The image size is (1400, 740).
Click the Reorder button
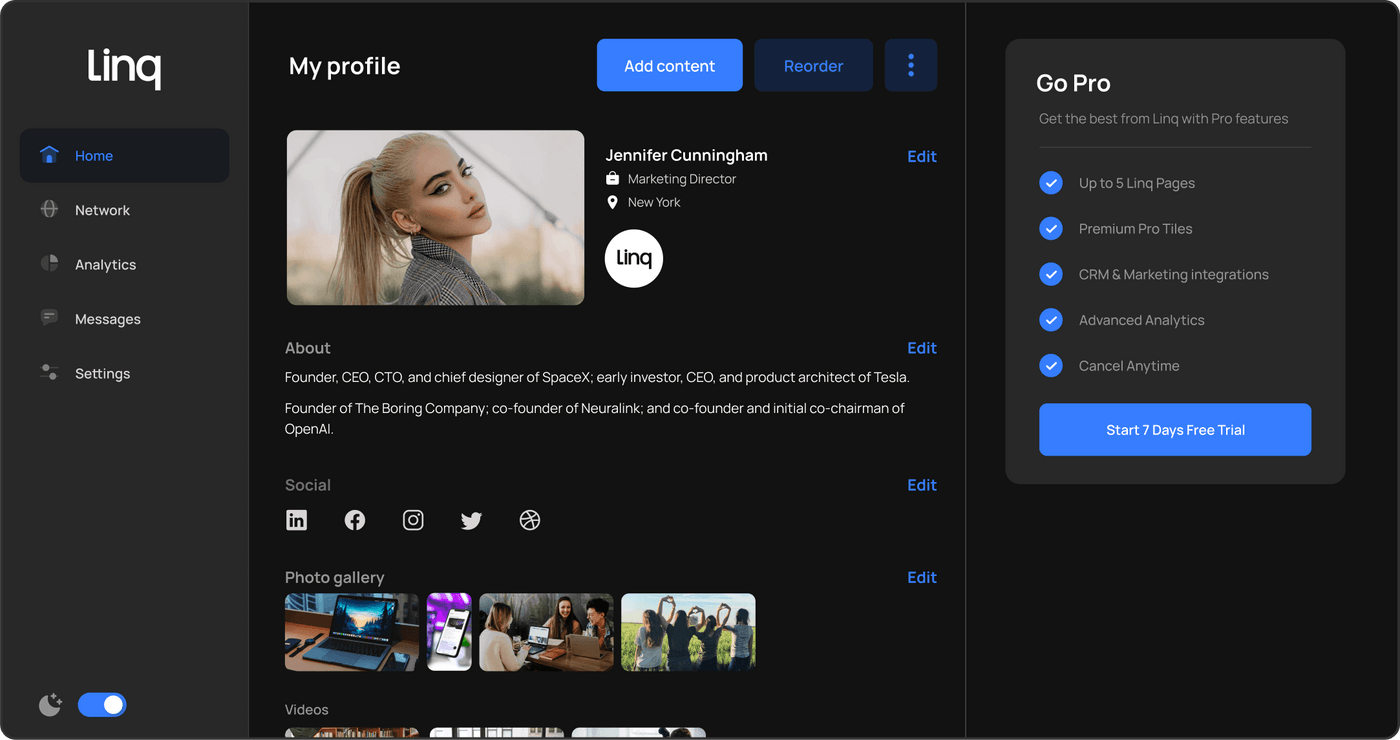[813, 65]
